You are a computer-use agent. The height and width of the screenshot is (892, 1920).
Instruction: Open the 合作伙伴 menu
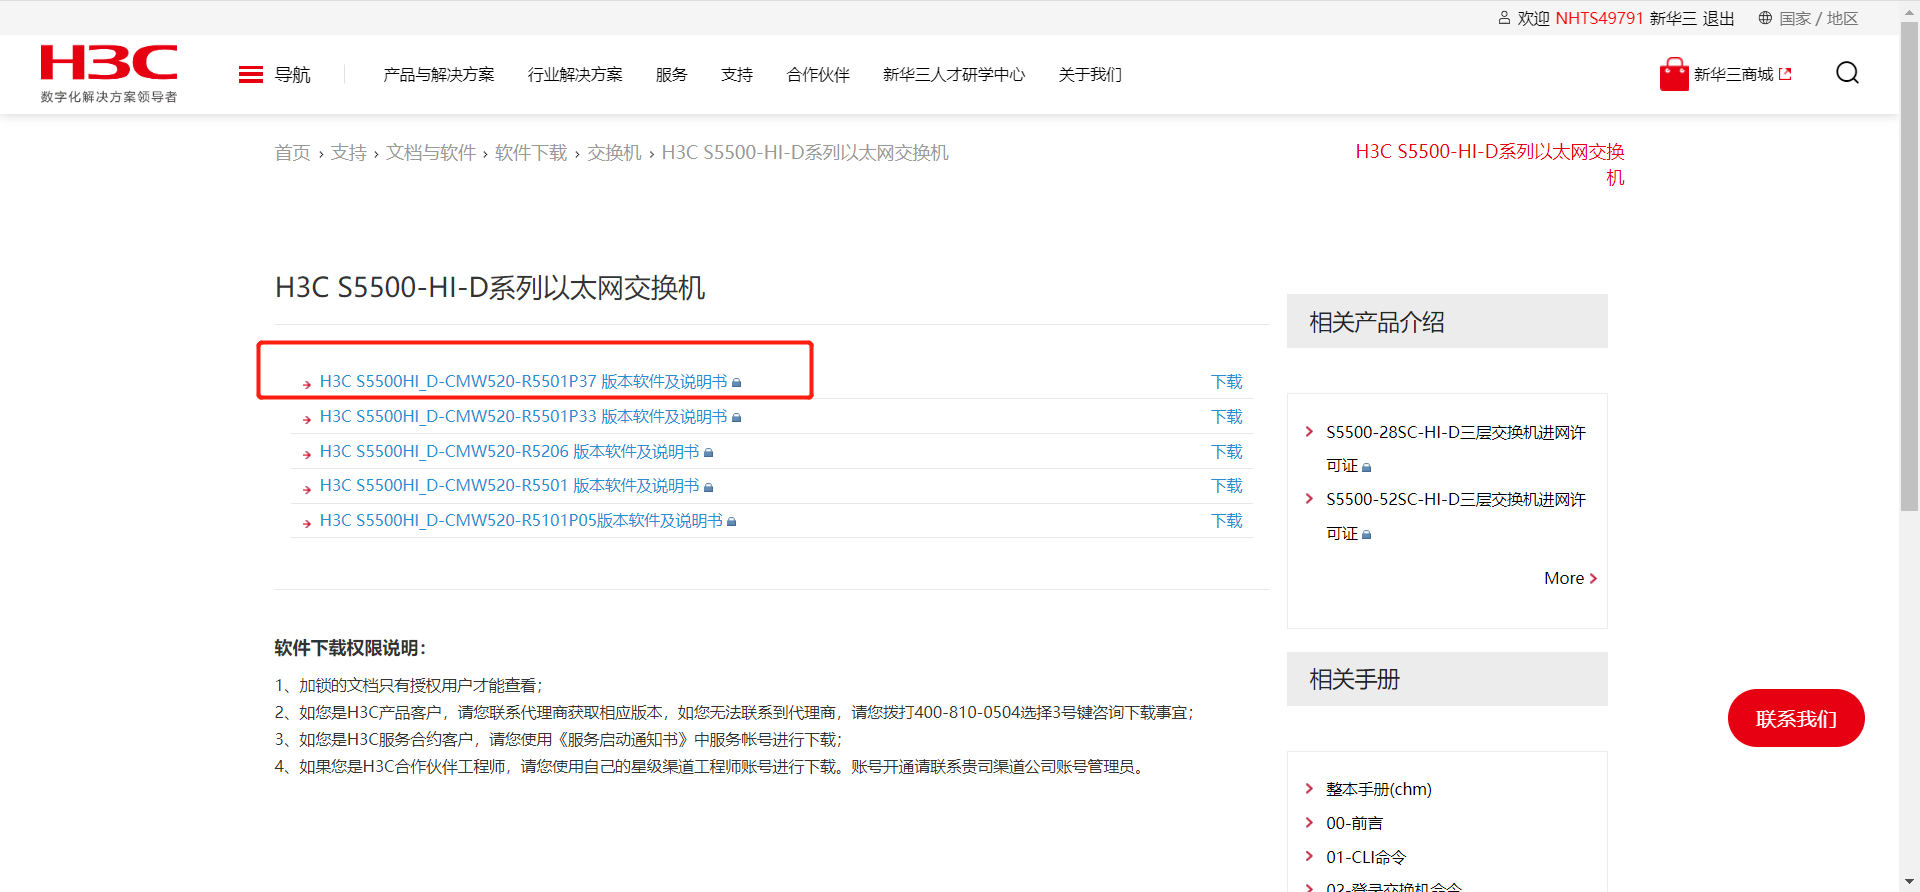tap(818, 75)
